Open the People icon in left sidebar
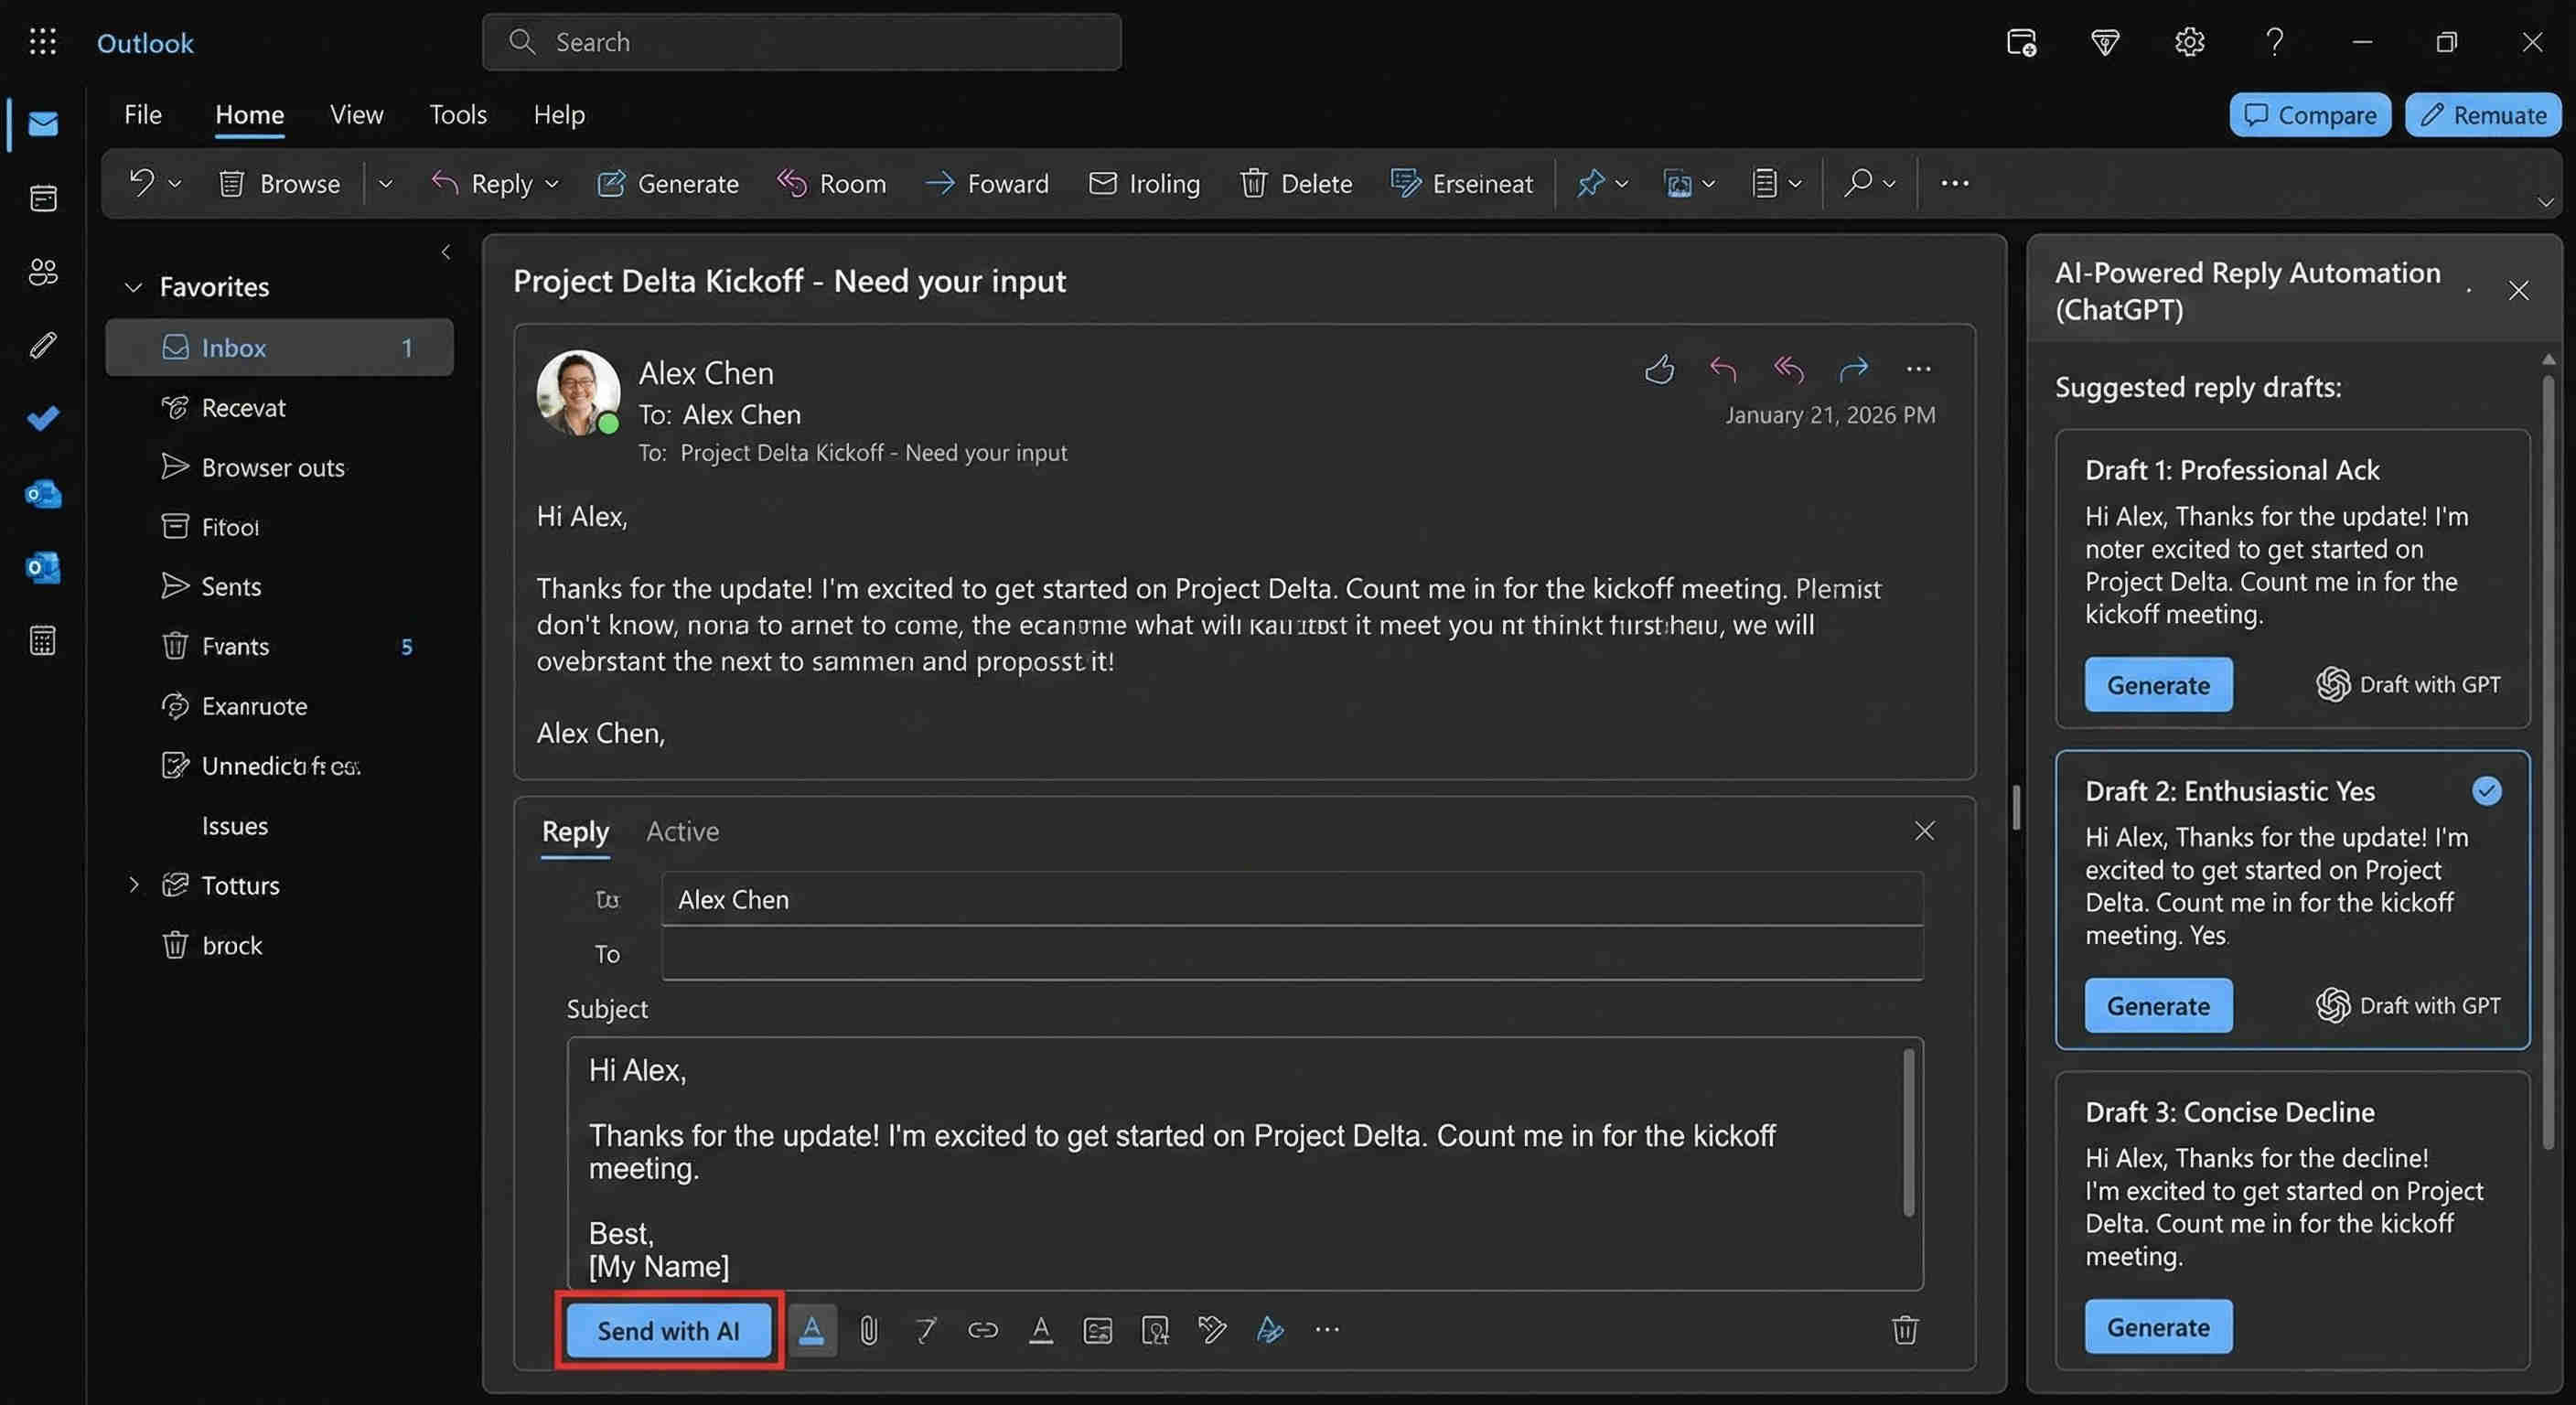 (43, 271)
